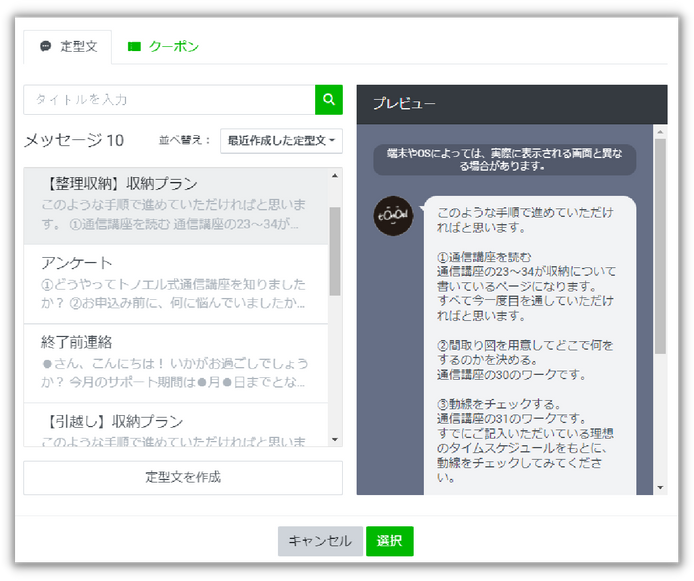Click the preview message bubble text

529,340
